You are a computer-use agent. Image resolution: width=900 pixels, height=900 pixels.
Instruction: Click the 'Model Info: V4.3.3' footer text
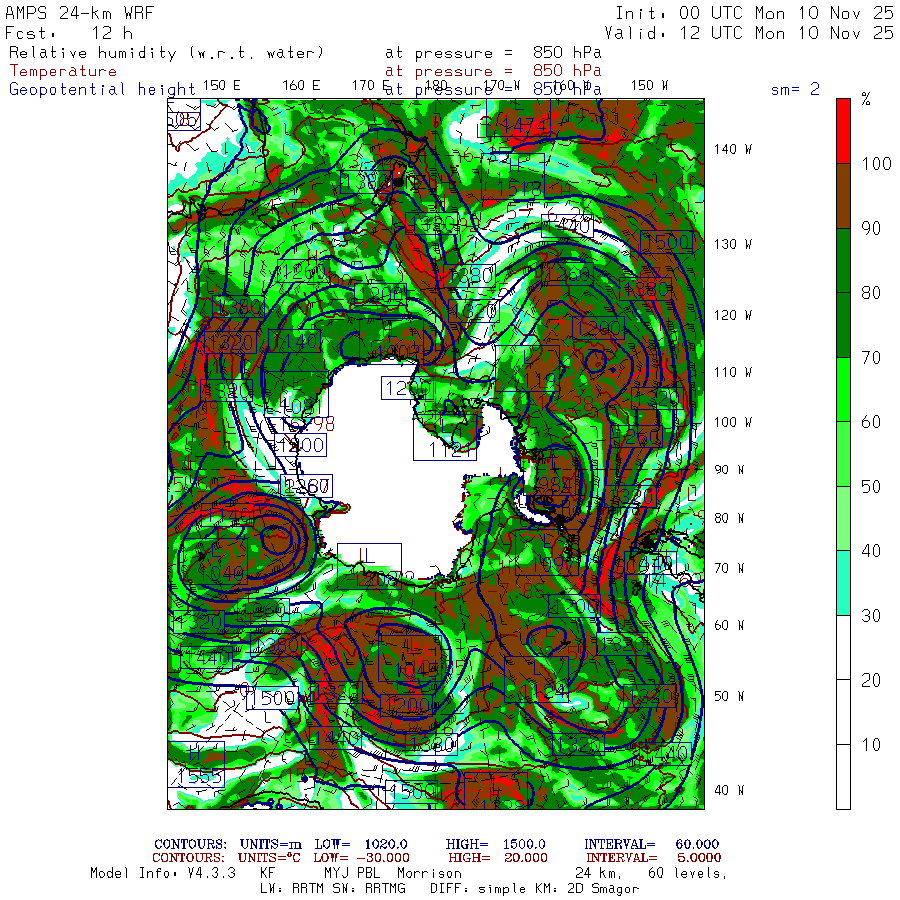[163, 873]
